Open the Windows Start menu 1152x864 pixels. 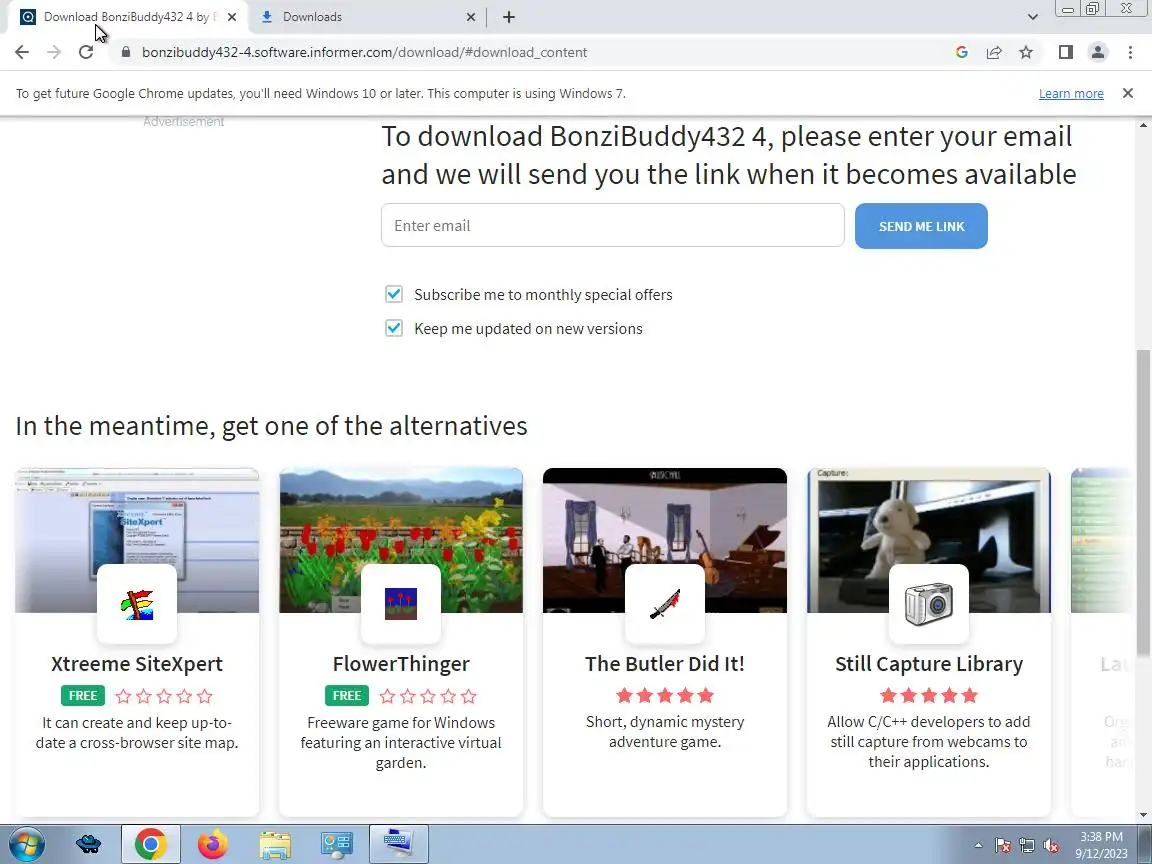[26, 844]
